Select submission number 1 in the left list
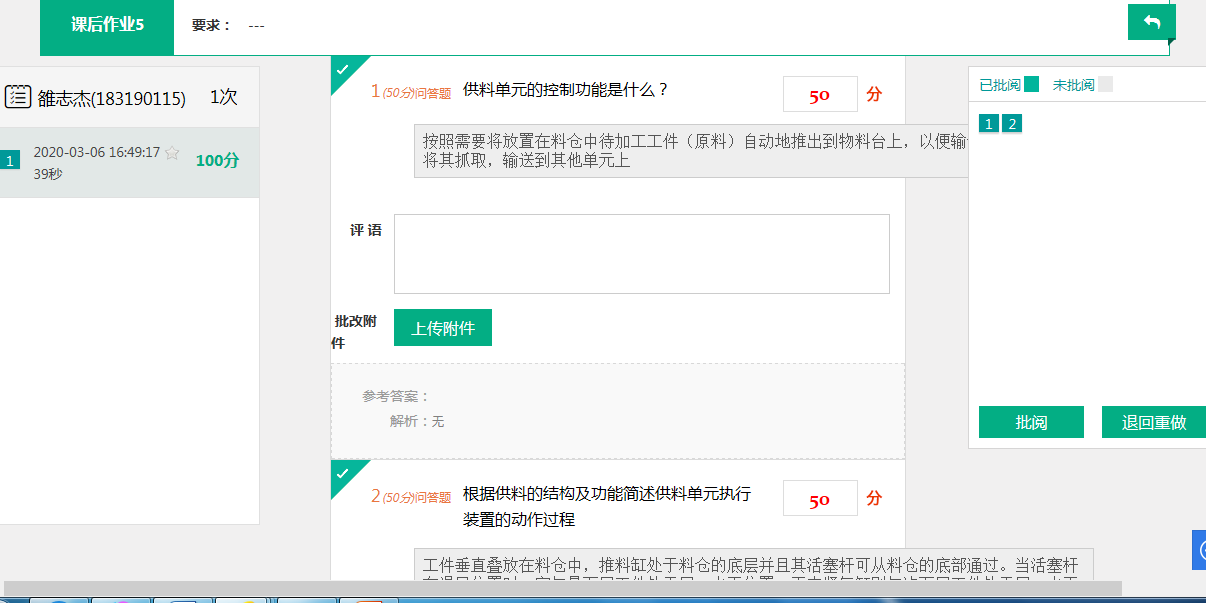This screenshot has width=1206, height=603. tap(10, 160)
